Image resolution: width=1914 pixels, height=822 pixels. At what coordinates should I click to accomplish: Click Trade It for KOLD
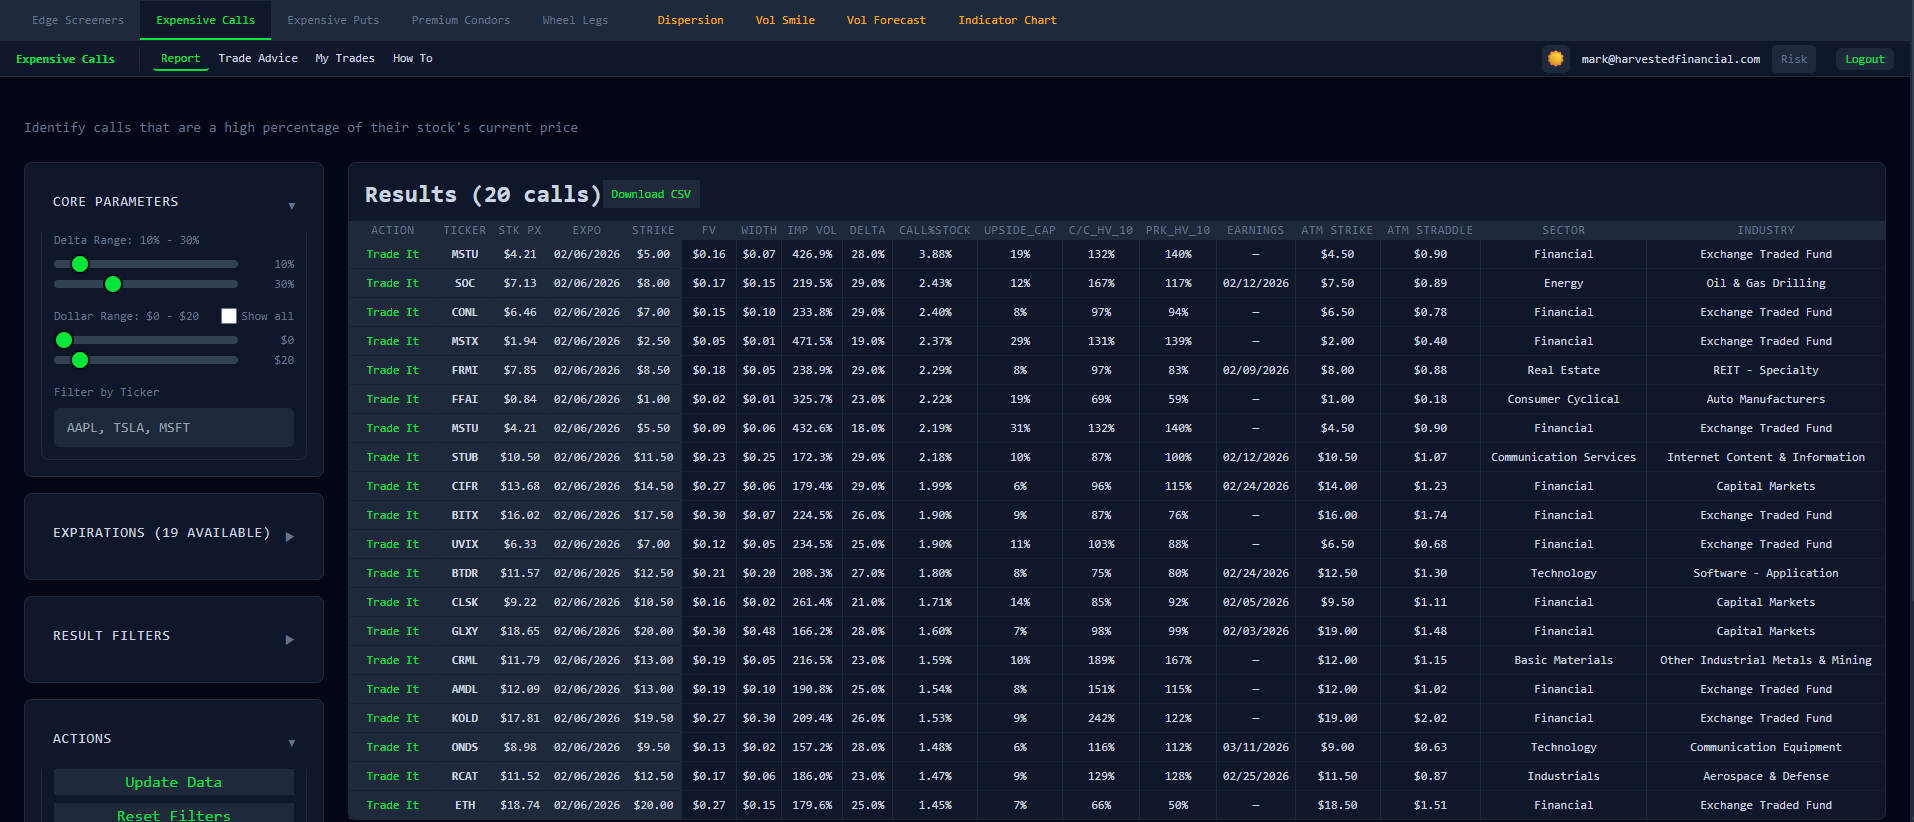[x=393, y=718]
